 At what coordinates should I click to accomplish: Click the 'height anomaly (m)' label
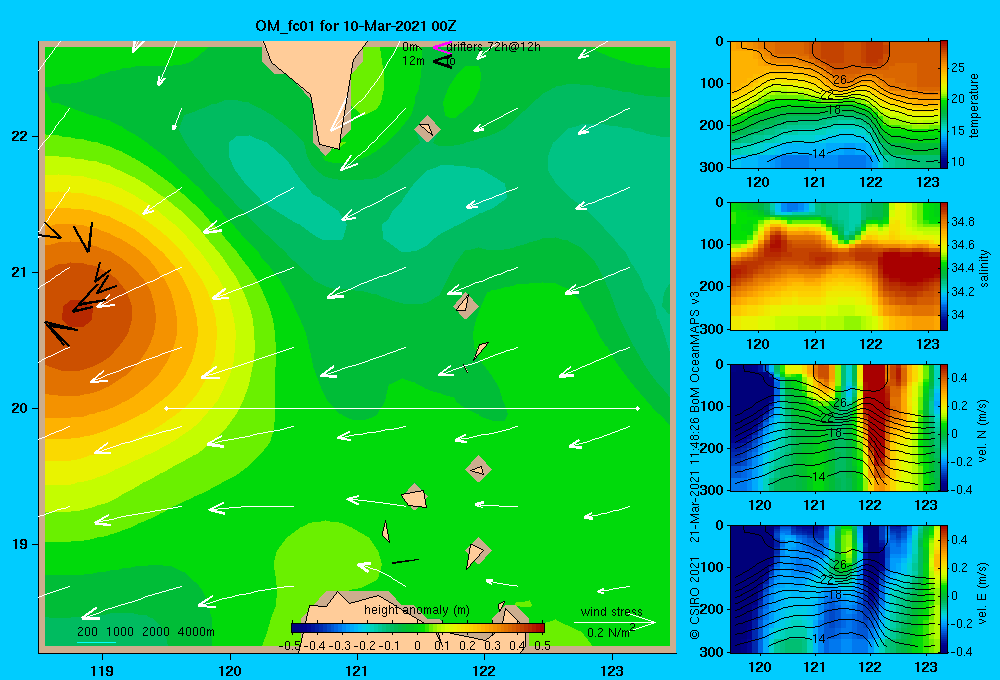[417, 610]
